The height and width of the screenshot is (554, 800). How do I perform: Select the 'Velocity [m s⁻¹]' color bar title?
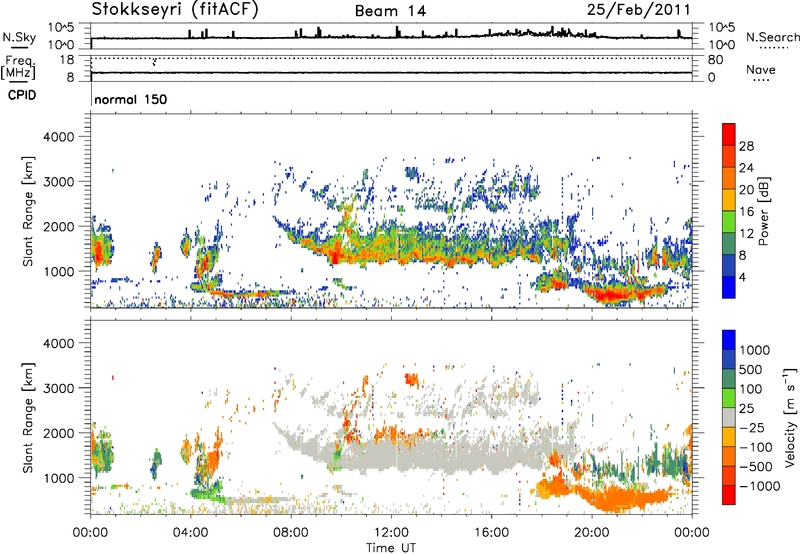point(790,417)
